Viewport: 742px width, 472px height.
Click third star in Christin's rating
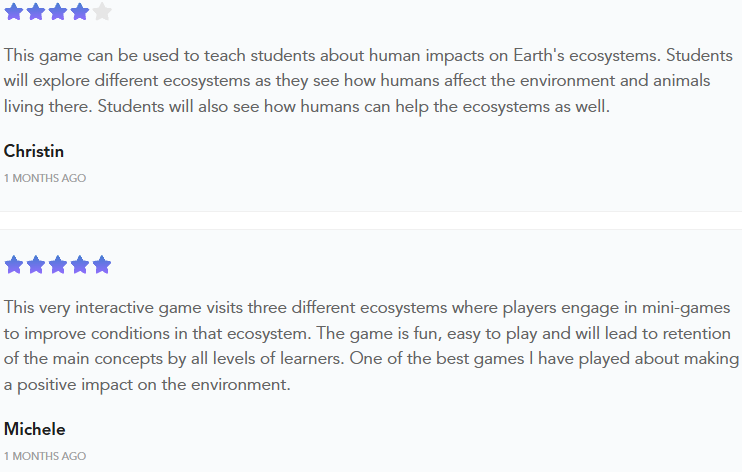click(58, 12)
